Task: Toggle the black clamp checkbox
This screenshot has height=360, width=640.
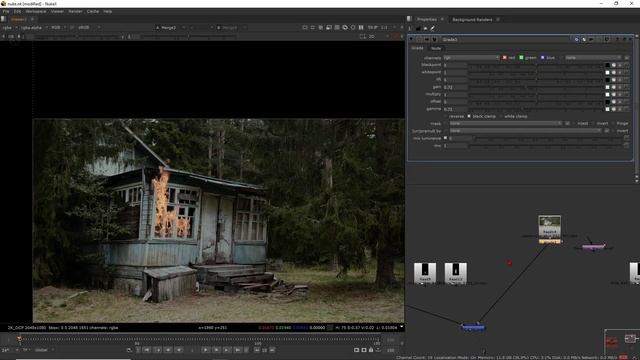Action: pos(469,116)
